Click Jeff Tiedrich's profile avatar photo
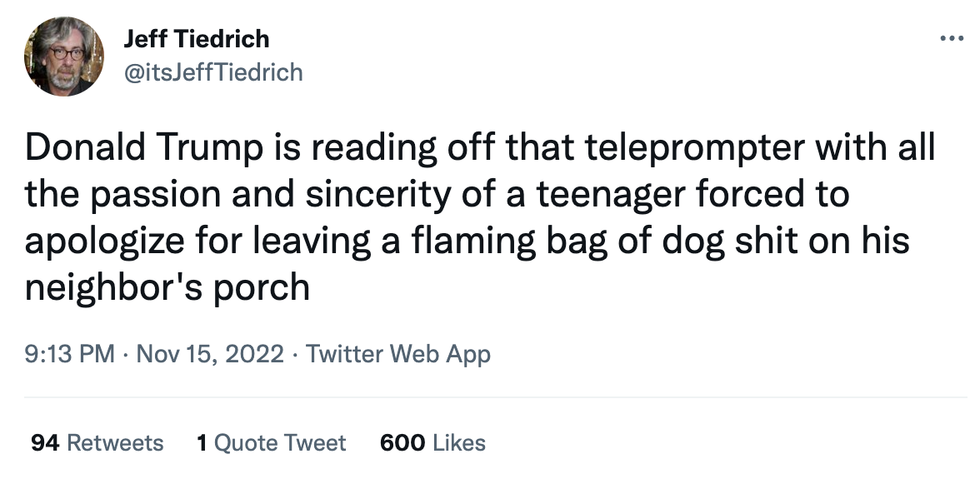This screenshot has width=980, height=483. pyautogui.click(x=66, y=57)
